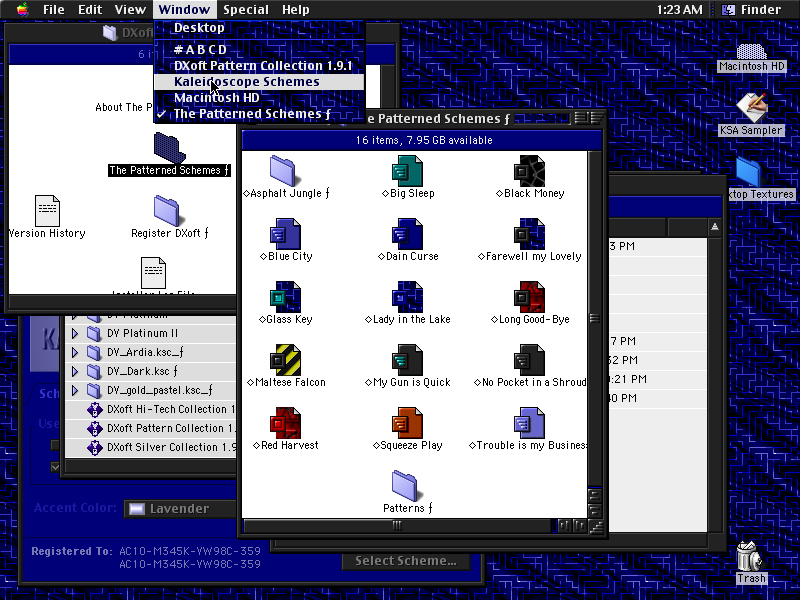This screenshot has width=800, height=600.
Task: Select the Farewell my Lovely scheme icon
Action: (x=529, y=234)
